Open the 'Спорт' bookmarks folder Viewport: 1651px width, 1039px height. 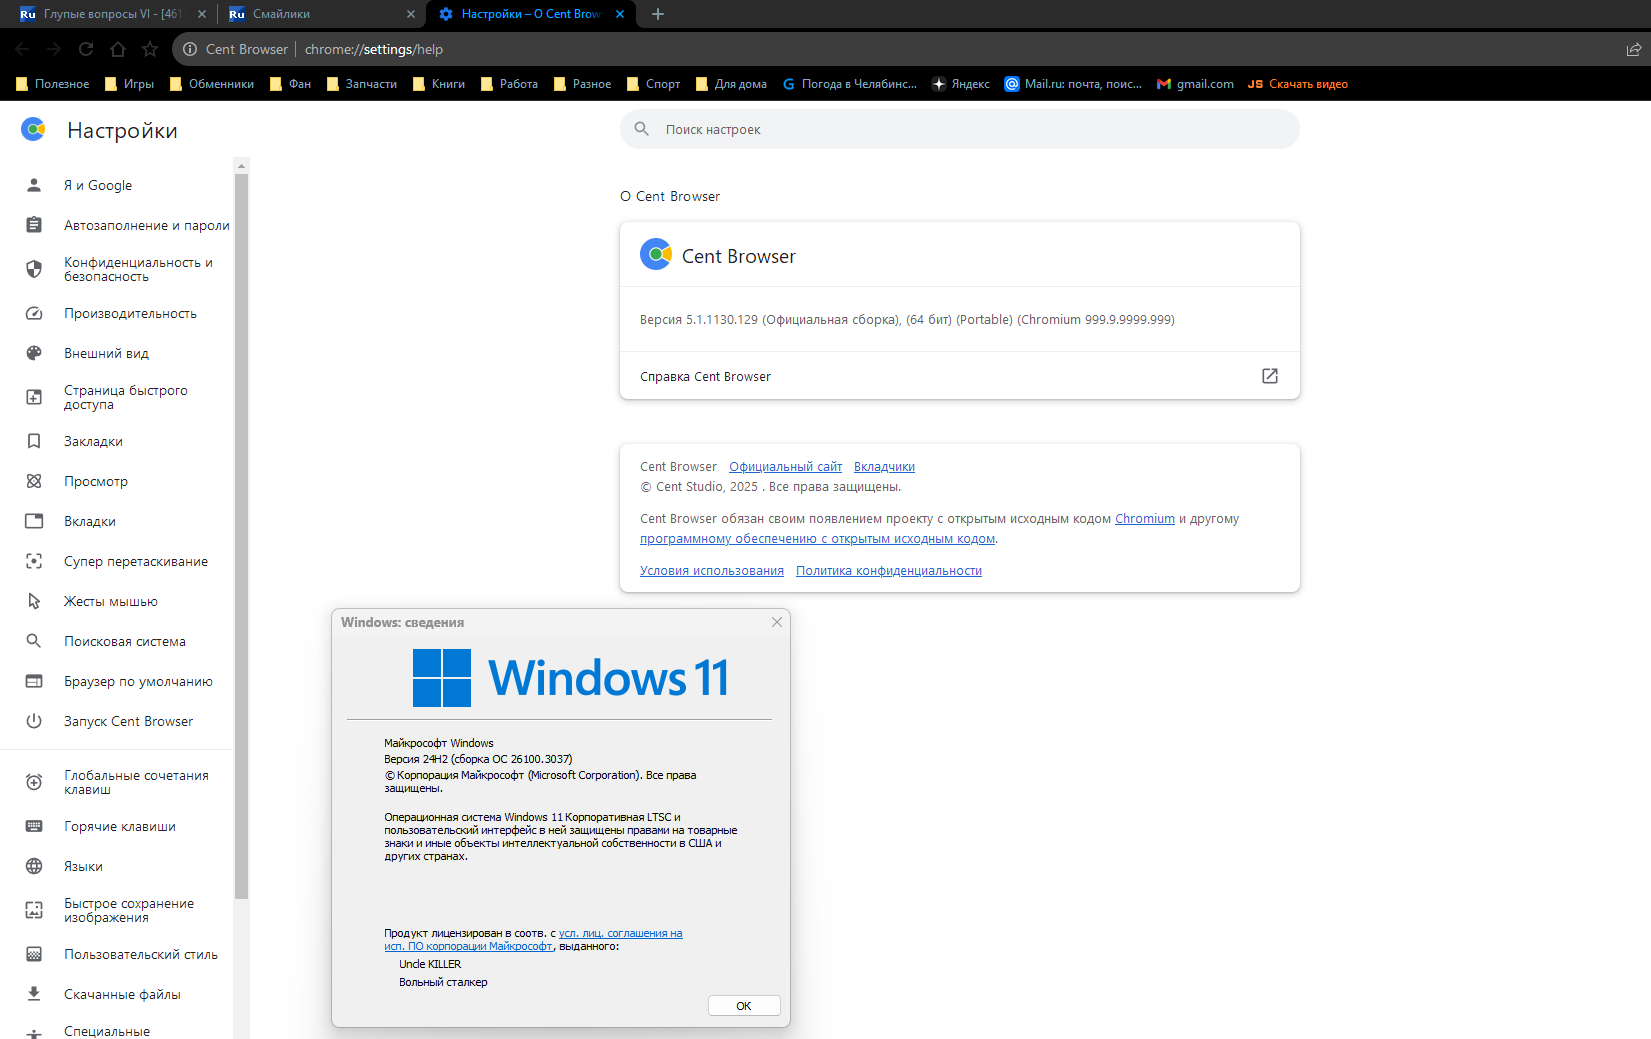tap(653, 84)
